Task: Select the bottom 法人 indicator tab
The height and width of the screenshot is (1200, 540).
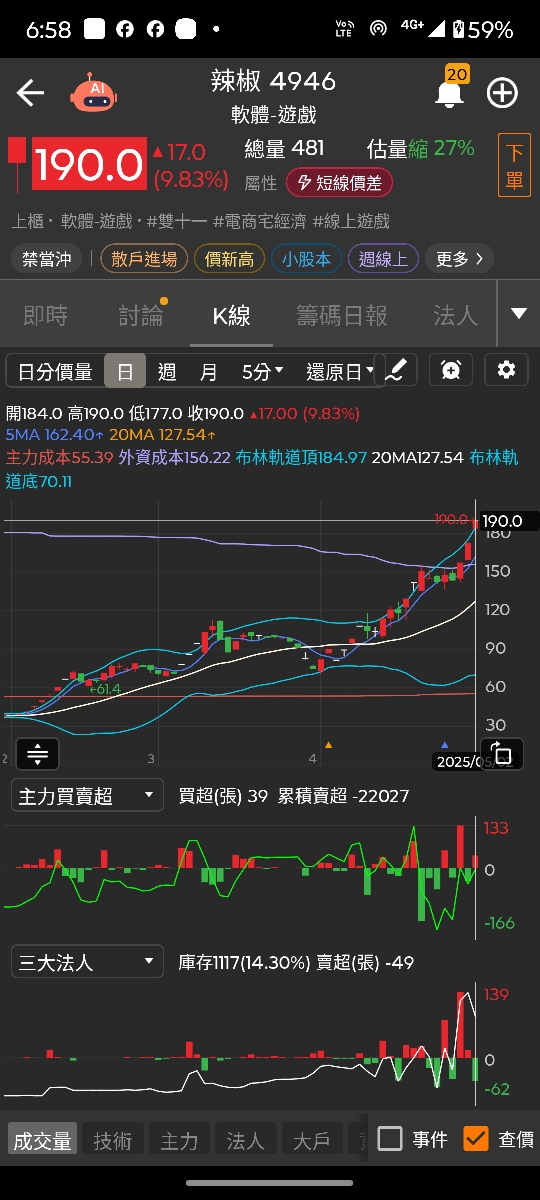Action: point(245,1141)
